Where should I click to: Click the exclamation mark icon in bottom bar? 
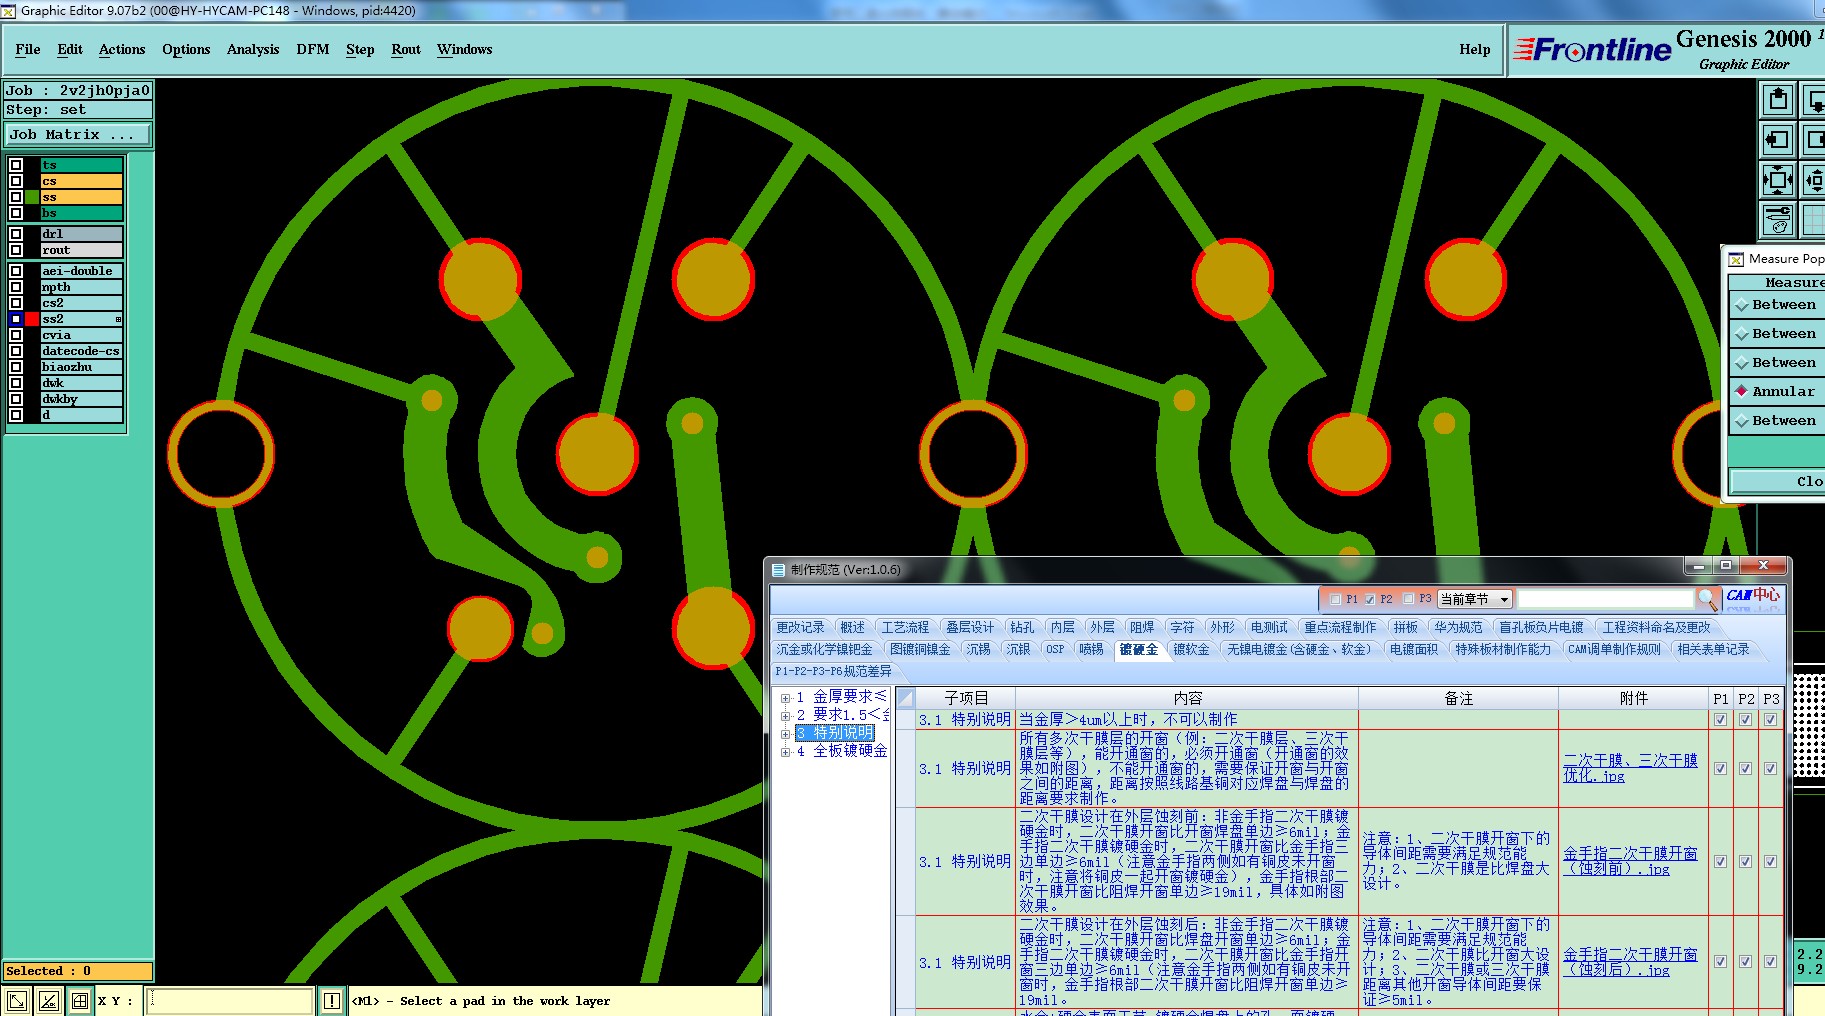tap(332, 1000)
